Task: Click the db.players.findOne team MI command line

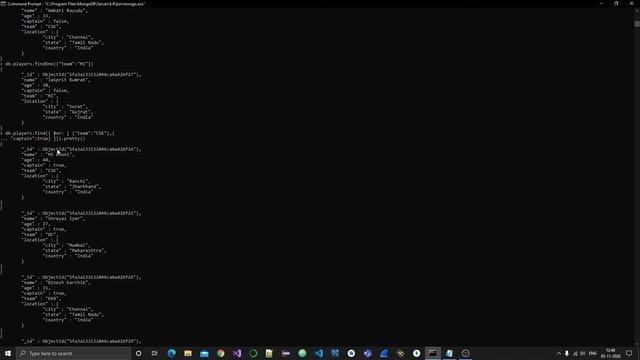Action: coord(49,64)
